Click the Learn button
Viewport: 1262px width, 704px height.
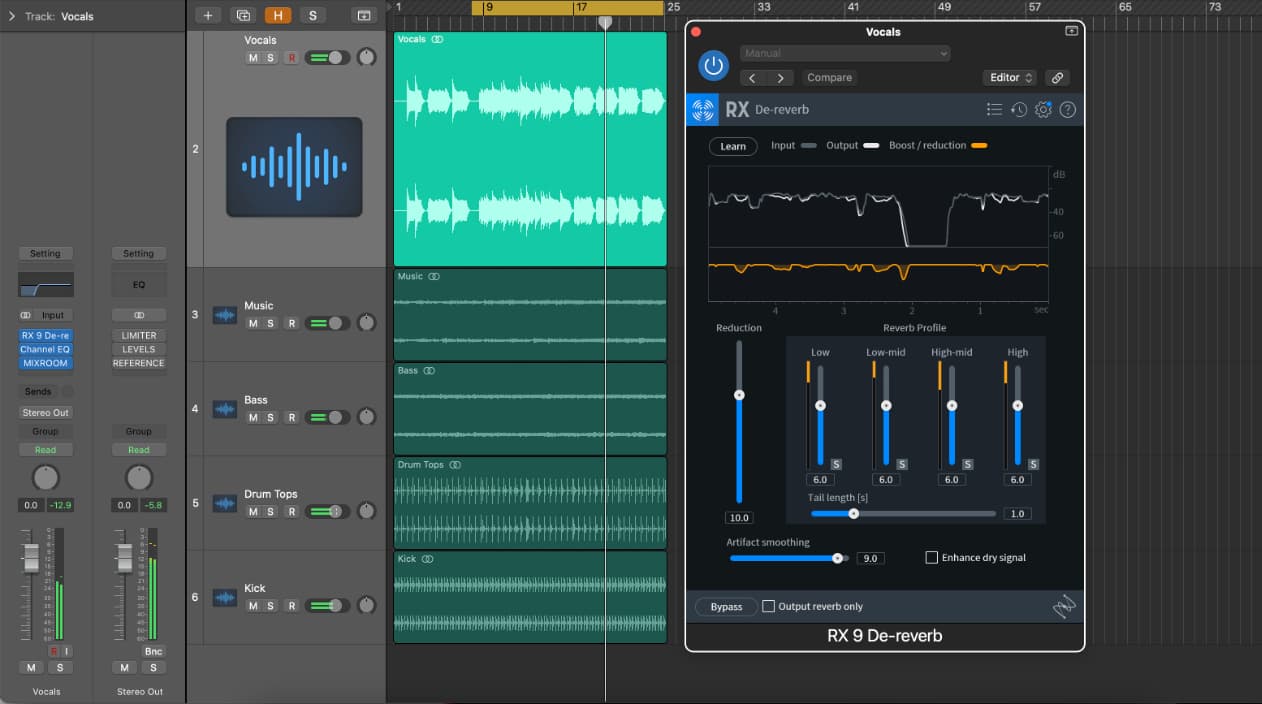tap(733, 146)
